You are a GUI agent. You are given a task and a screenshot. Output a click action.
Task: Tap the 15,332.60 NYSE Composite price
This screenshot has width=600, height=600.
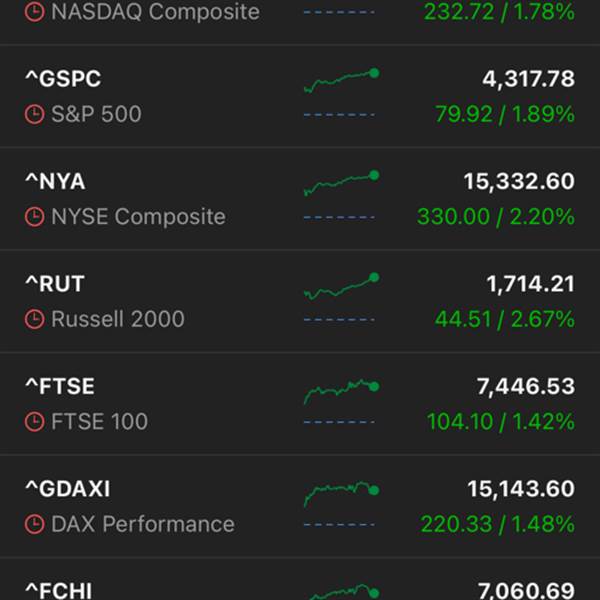tap(519, 181)
